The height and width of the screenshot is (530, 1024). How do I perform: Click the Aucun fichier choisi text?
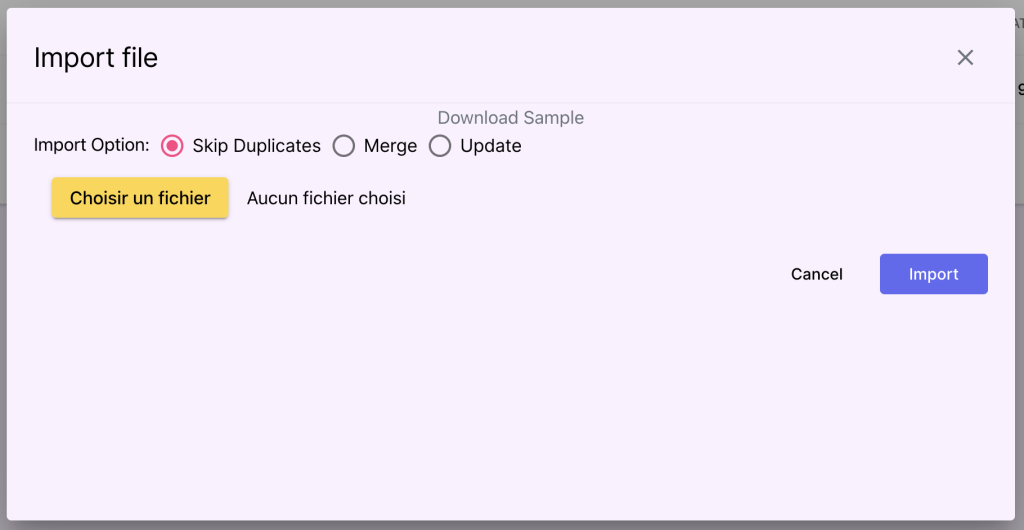click(326, 198)
